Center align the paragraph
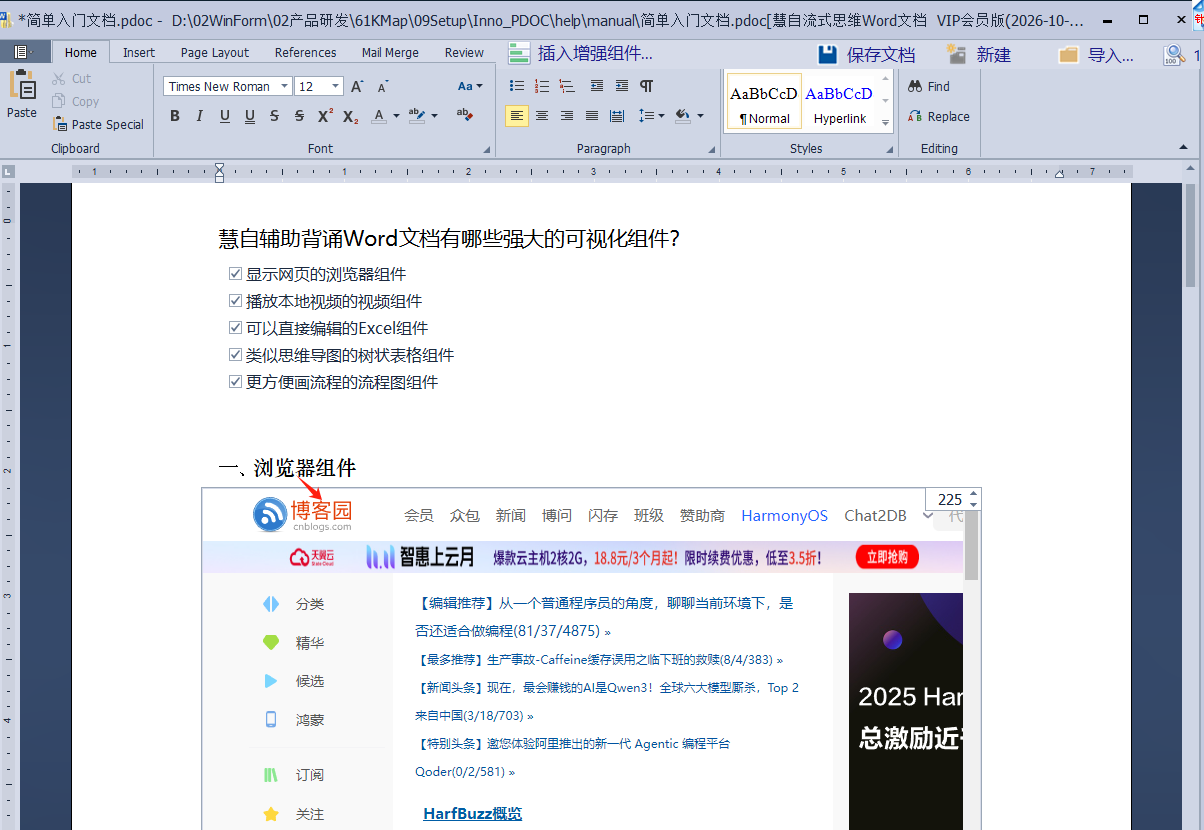The width and height of the screenshot is (1204, 830). (542, 116)
